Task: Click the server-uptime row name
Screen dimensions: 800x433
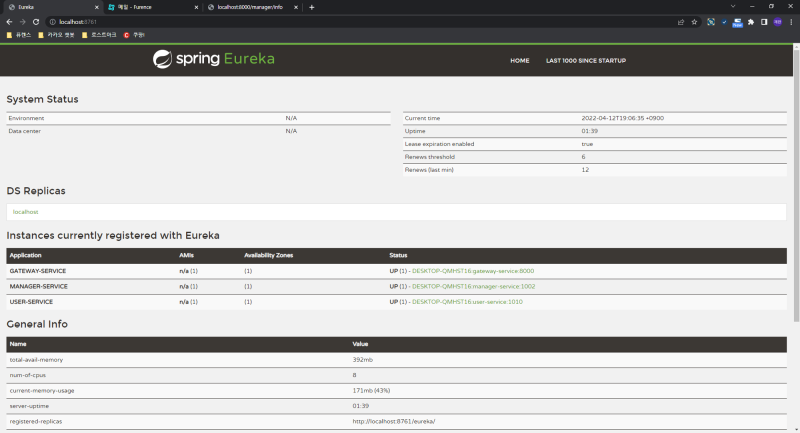Action: click(29, 406)
